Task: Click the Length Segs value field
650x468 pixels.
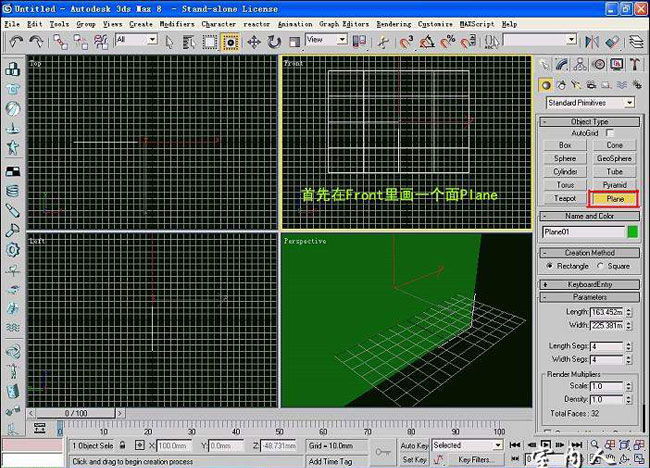Action: pos(606,346)
